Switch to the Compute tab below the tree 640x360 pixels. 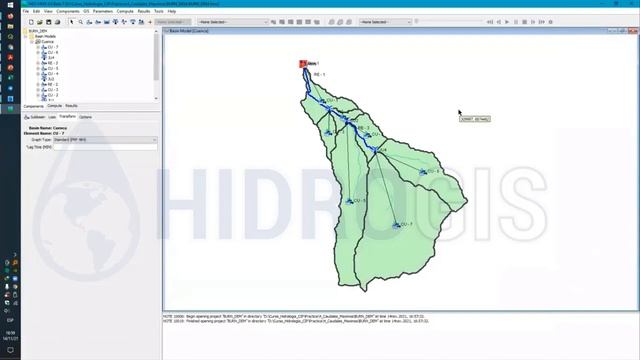tap(54, 106)
